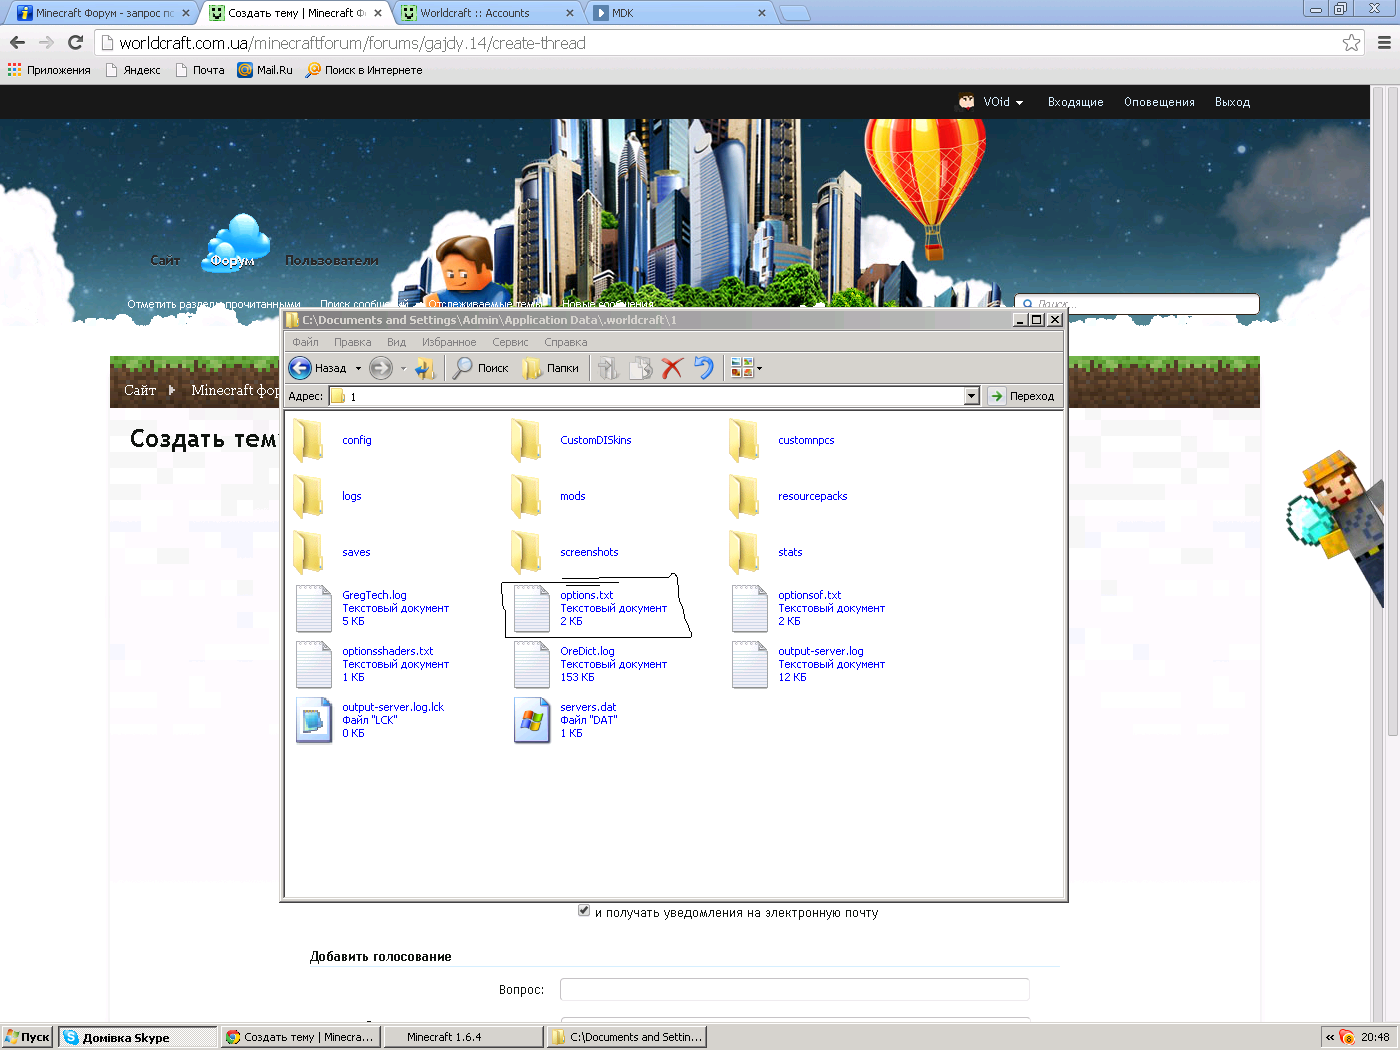This screenshot has width=1400, height=1050.
Task: Click the poll Вопрос input field
Action: [x=794, y=989]
